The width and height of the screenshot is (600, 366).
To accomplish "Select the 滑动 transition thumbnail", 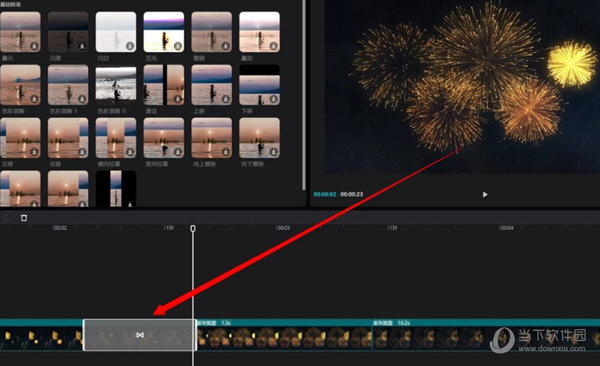I will 164,85.
